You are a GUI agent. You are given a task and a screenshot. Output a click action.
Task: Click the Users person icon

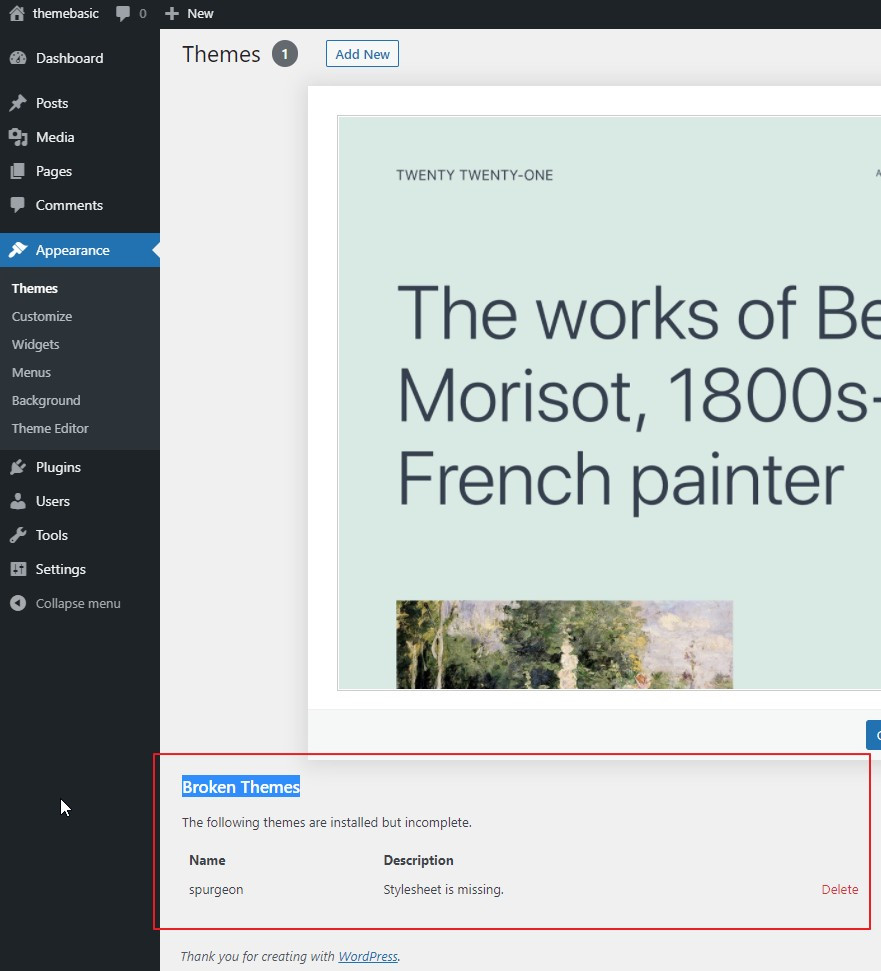[18, 501]
